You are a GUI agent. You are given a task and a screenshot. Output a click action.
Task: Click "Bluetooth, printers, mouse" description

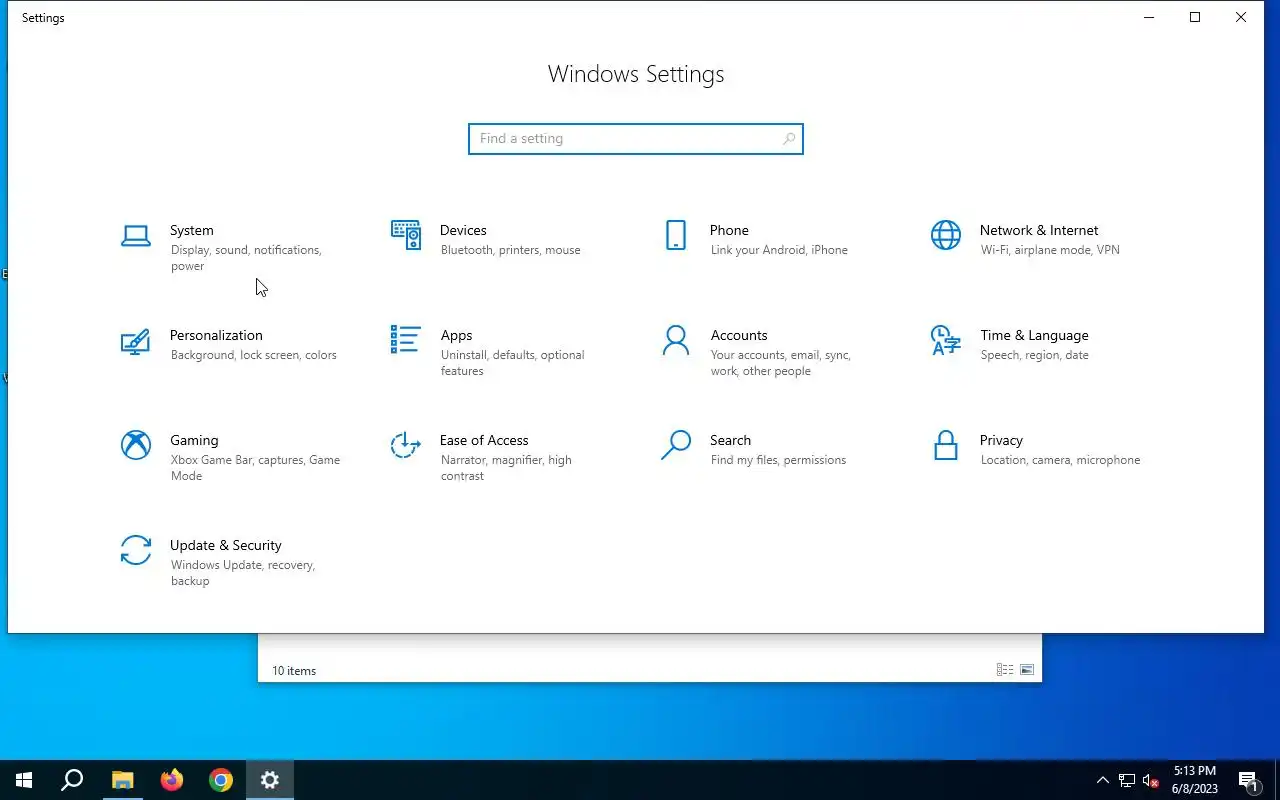[511, 250]
